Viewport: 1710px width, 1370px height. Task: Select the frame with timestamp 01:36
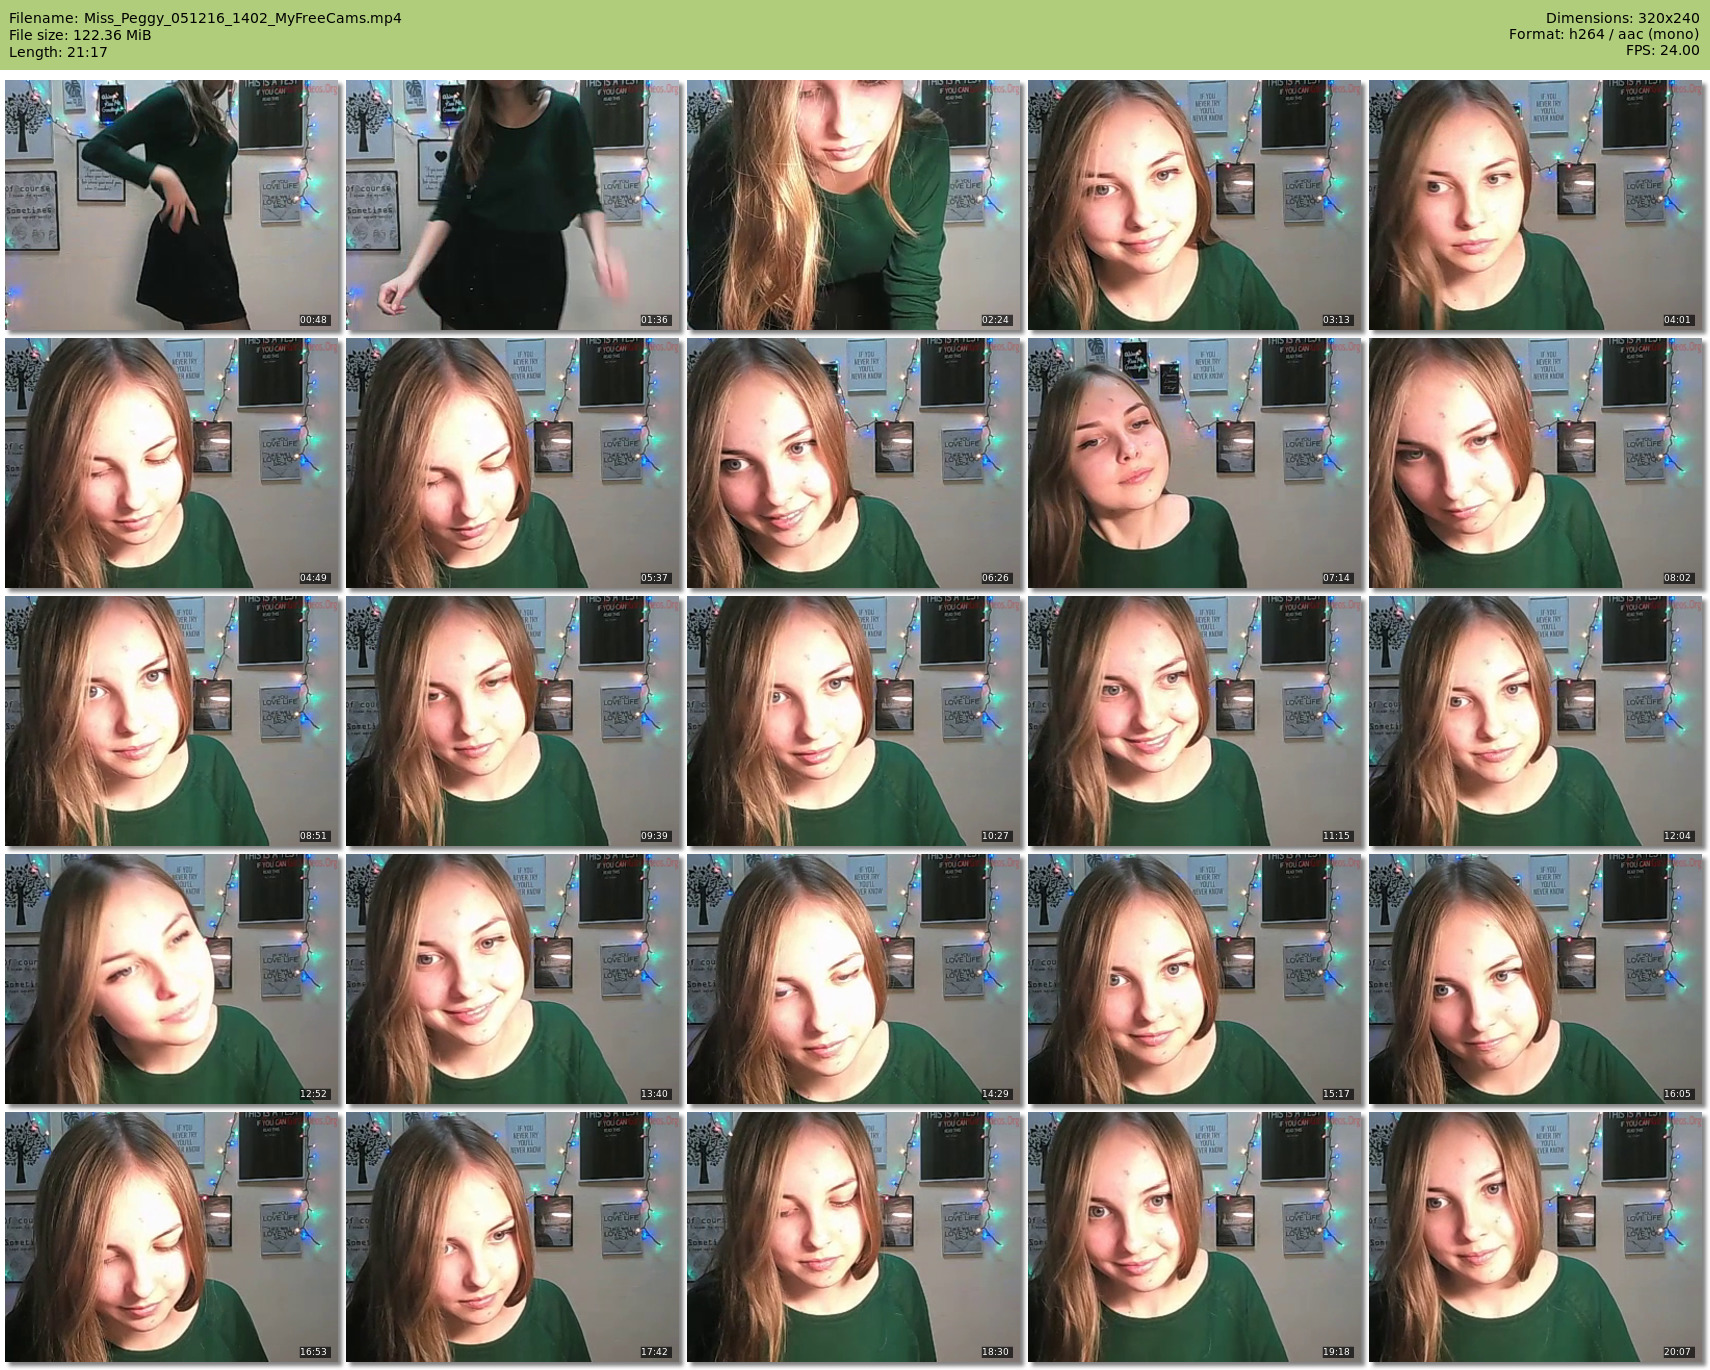(513, 205)
